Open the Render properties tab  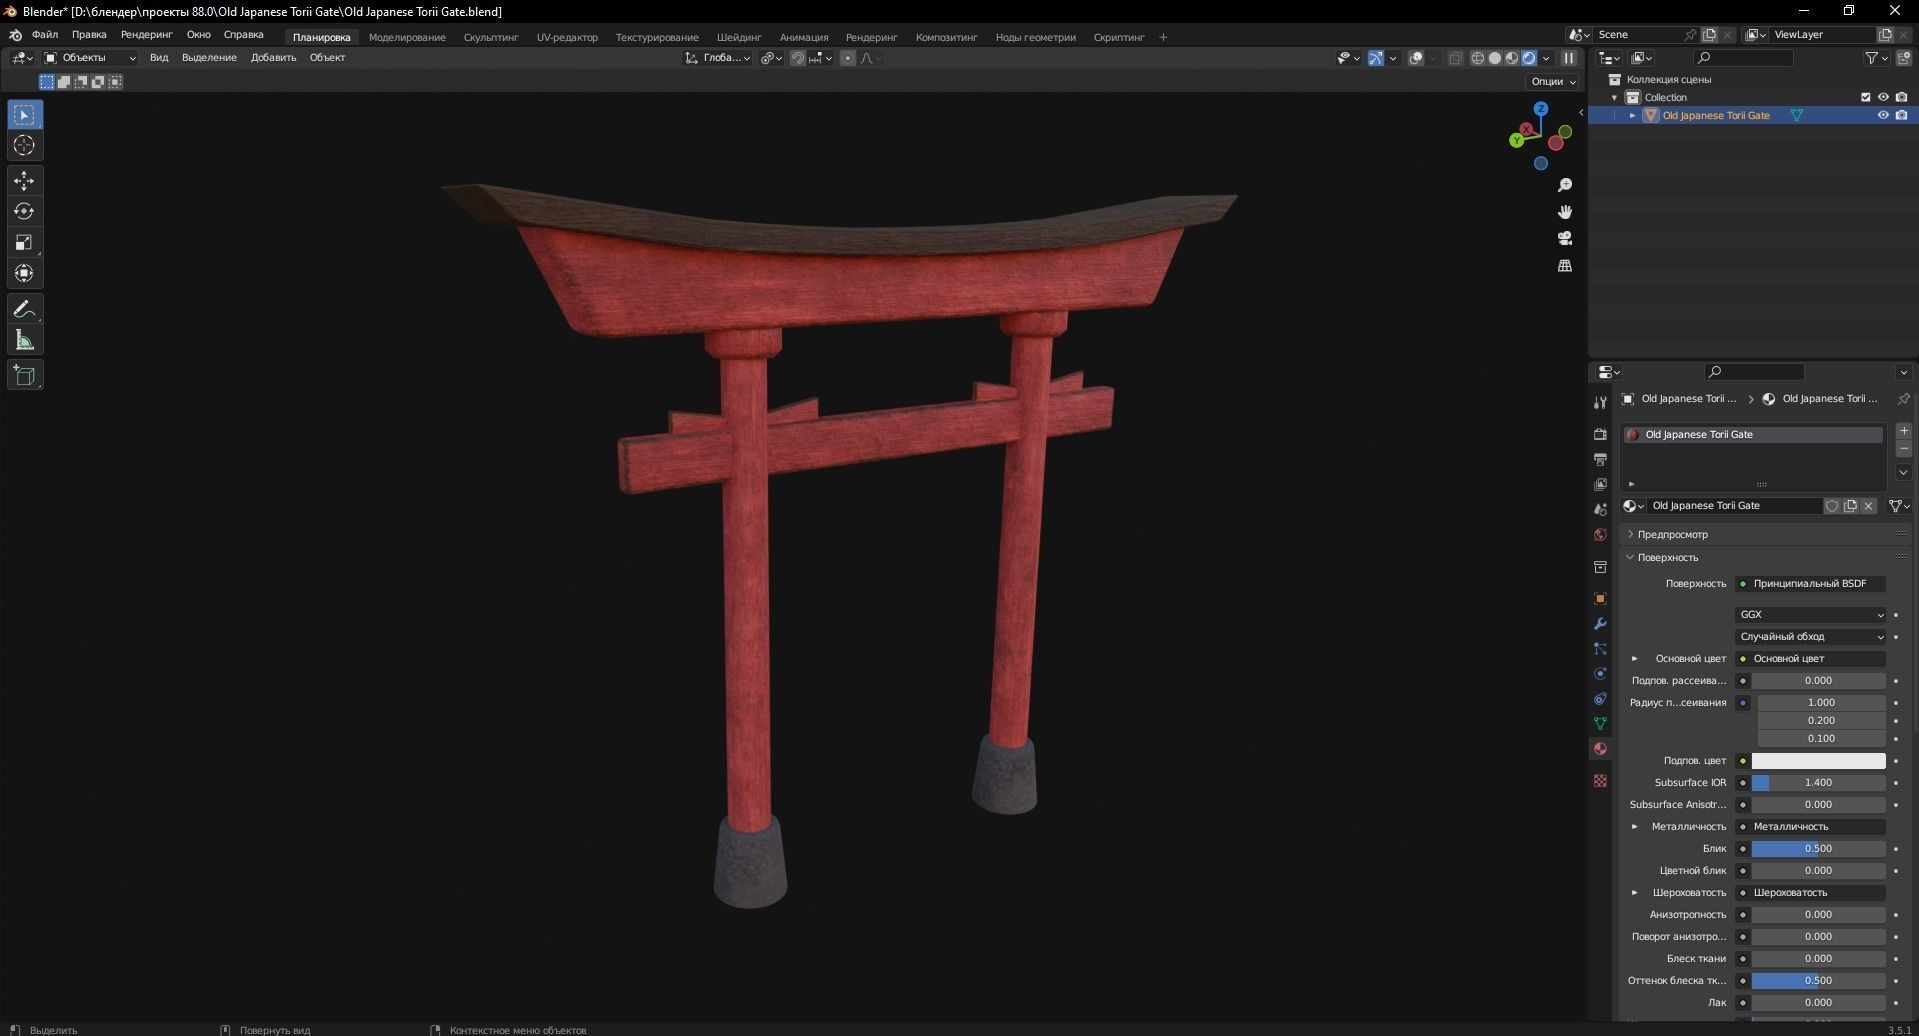[x=1600, y=434]
